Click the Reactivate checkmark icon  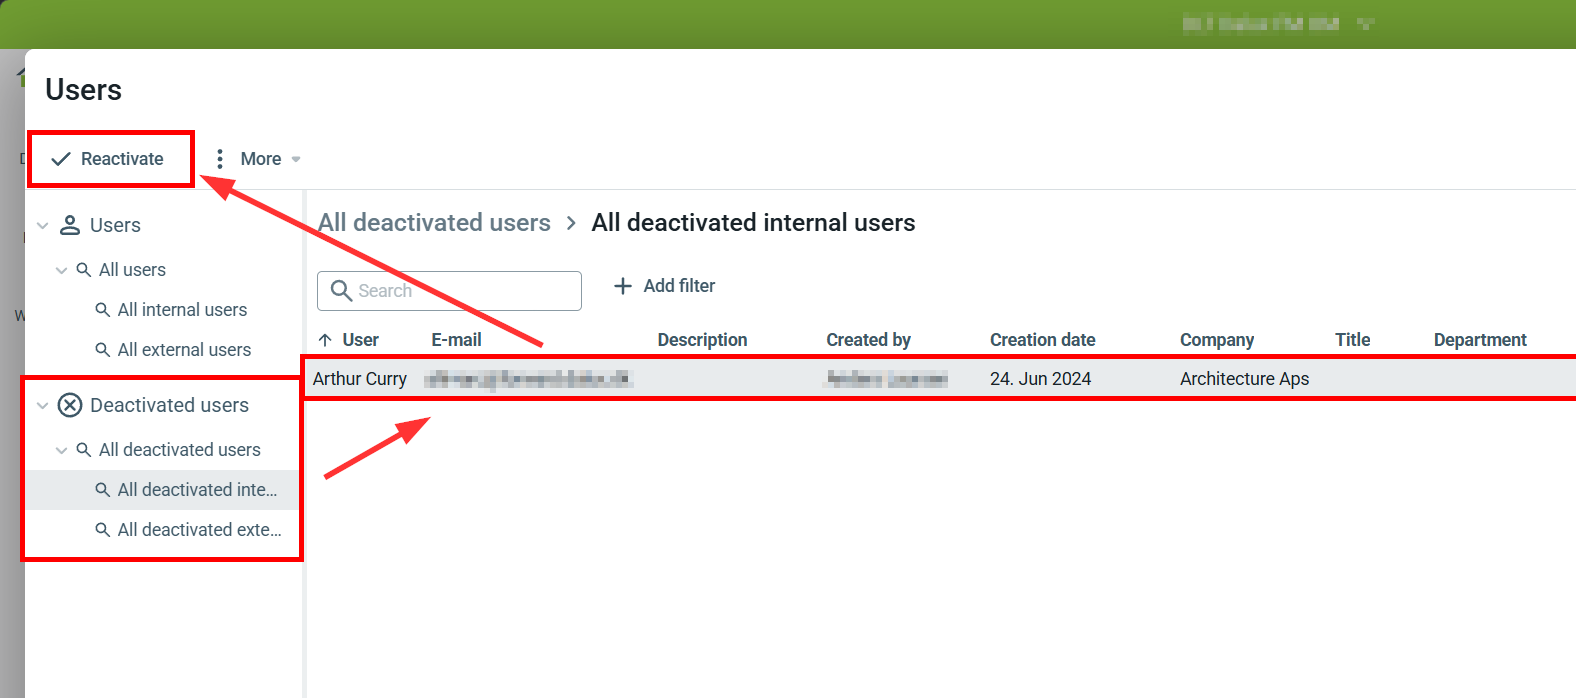tap(61, 159)
